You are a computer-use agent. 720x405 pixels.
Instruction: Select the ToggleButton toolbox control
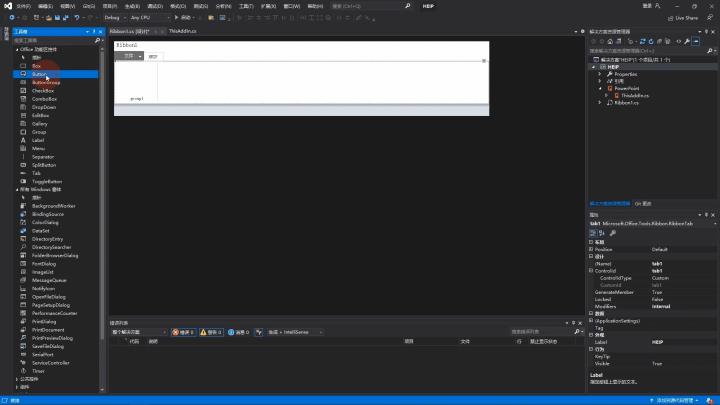pyautogui.click(x=47, y=181)
